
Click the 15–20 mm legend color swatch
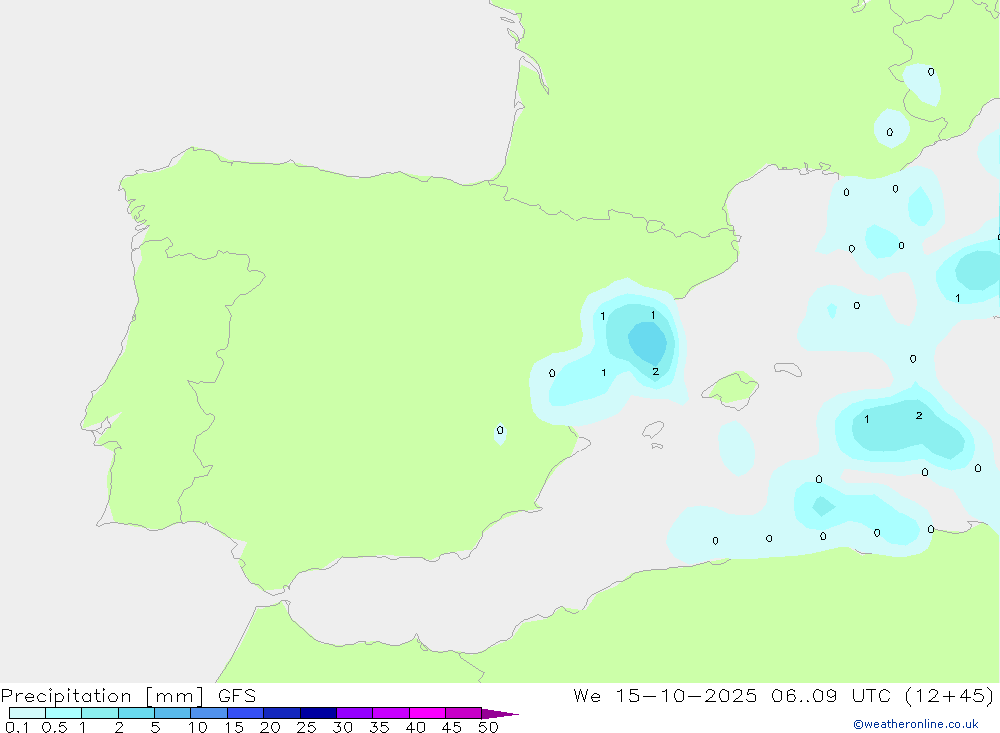coord(245,713)
